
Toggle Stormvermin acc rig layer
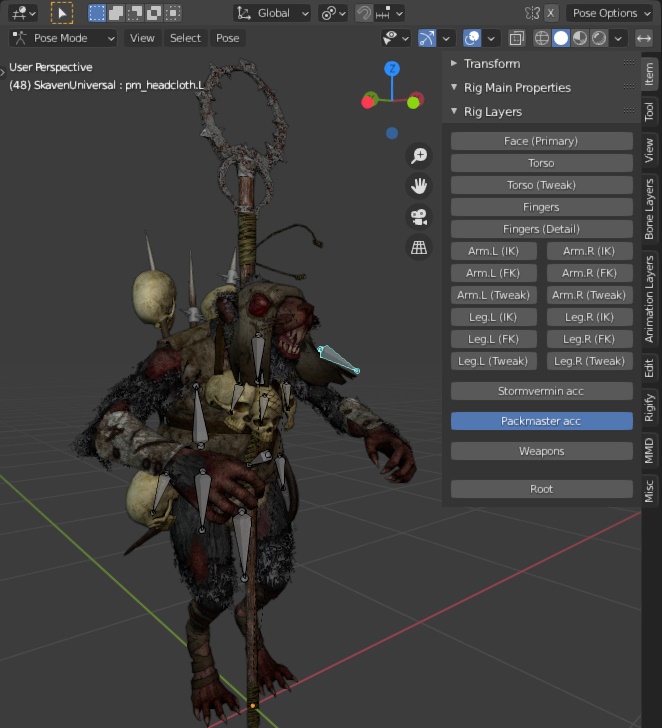tap(541, 391)
